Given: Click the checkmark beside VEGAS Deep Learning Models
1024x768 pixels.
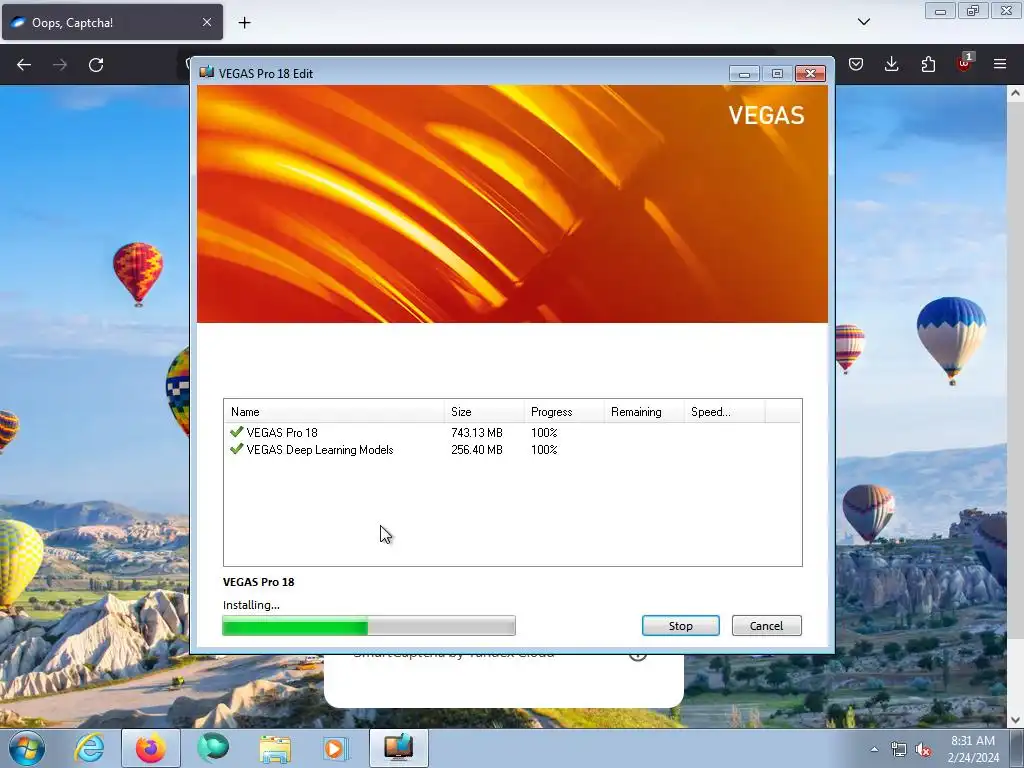Looking at the screenshot, I should pyautogui.click(x=236, y=449).
